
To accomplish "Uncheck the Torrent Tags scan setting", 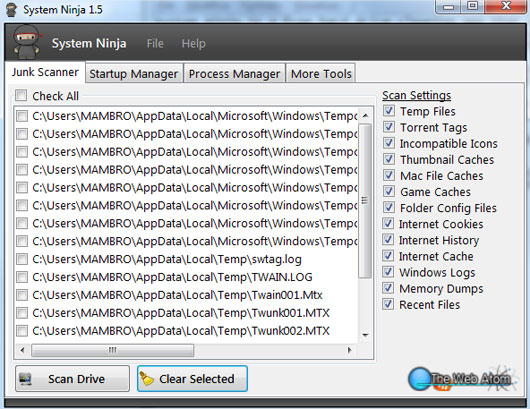I will (x=389, y=127).
